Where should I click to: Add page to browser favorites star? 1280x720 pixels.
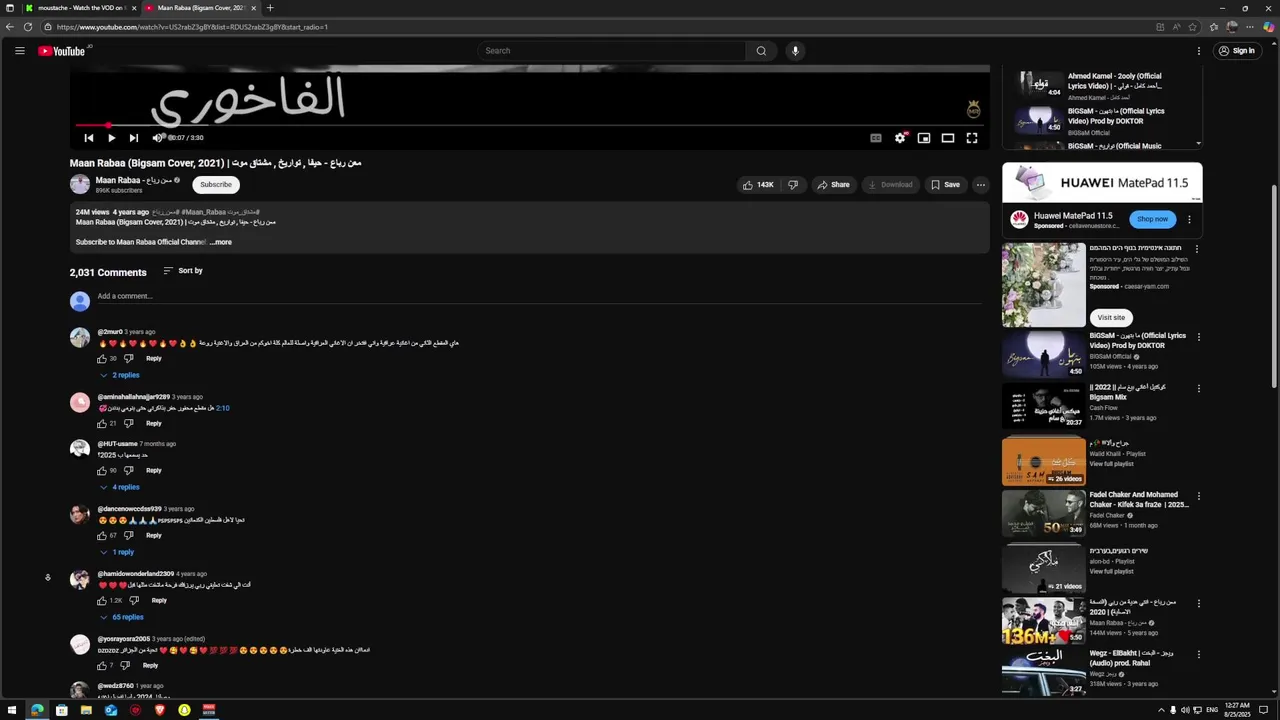coord(1194,27)
